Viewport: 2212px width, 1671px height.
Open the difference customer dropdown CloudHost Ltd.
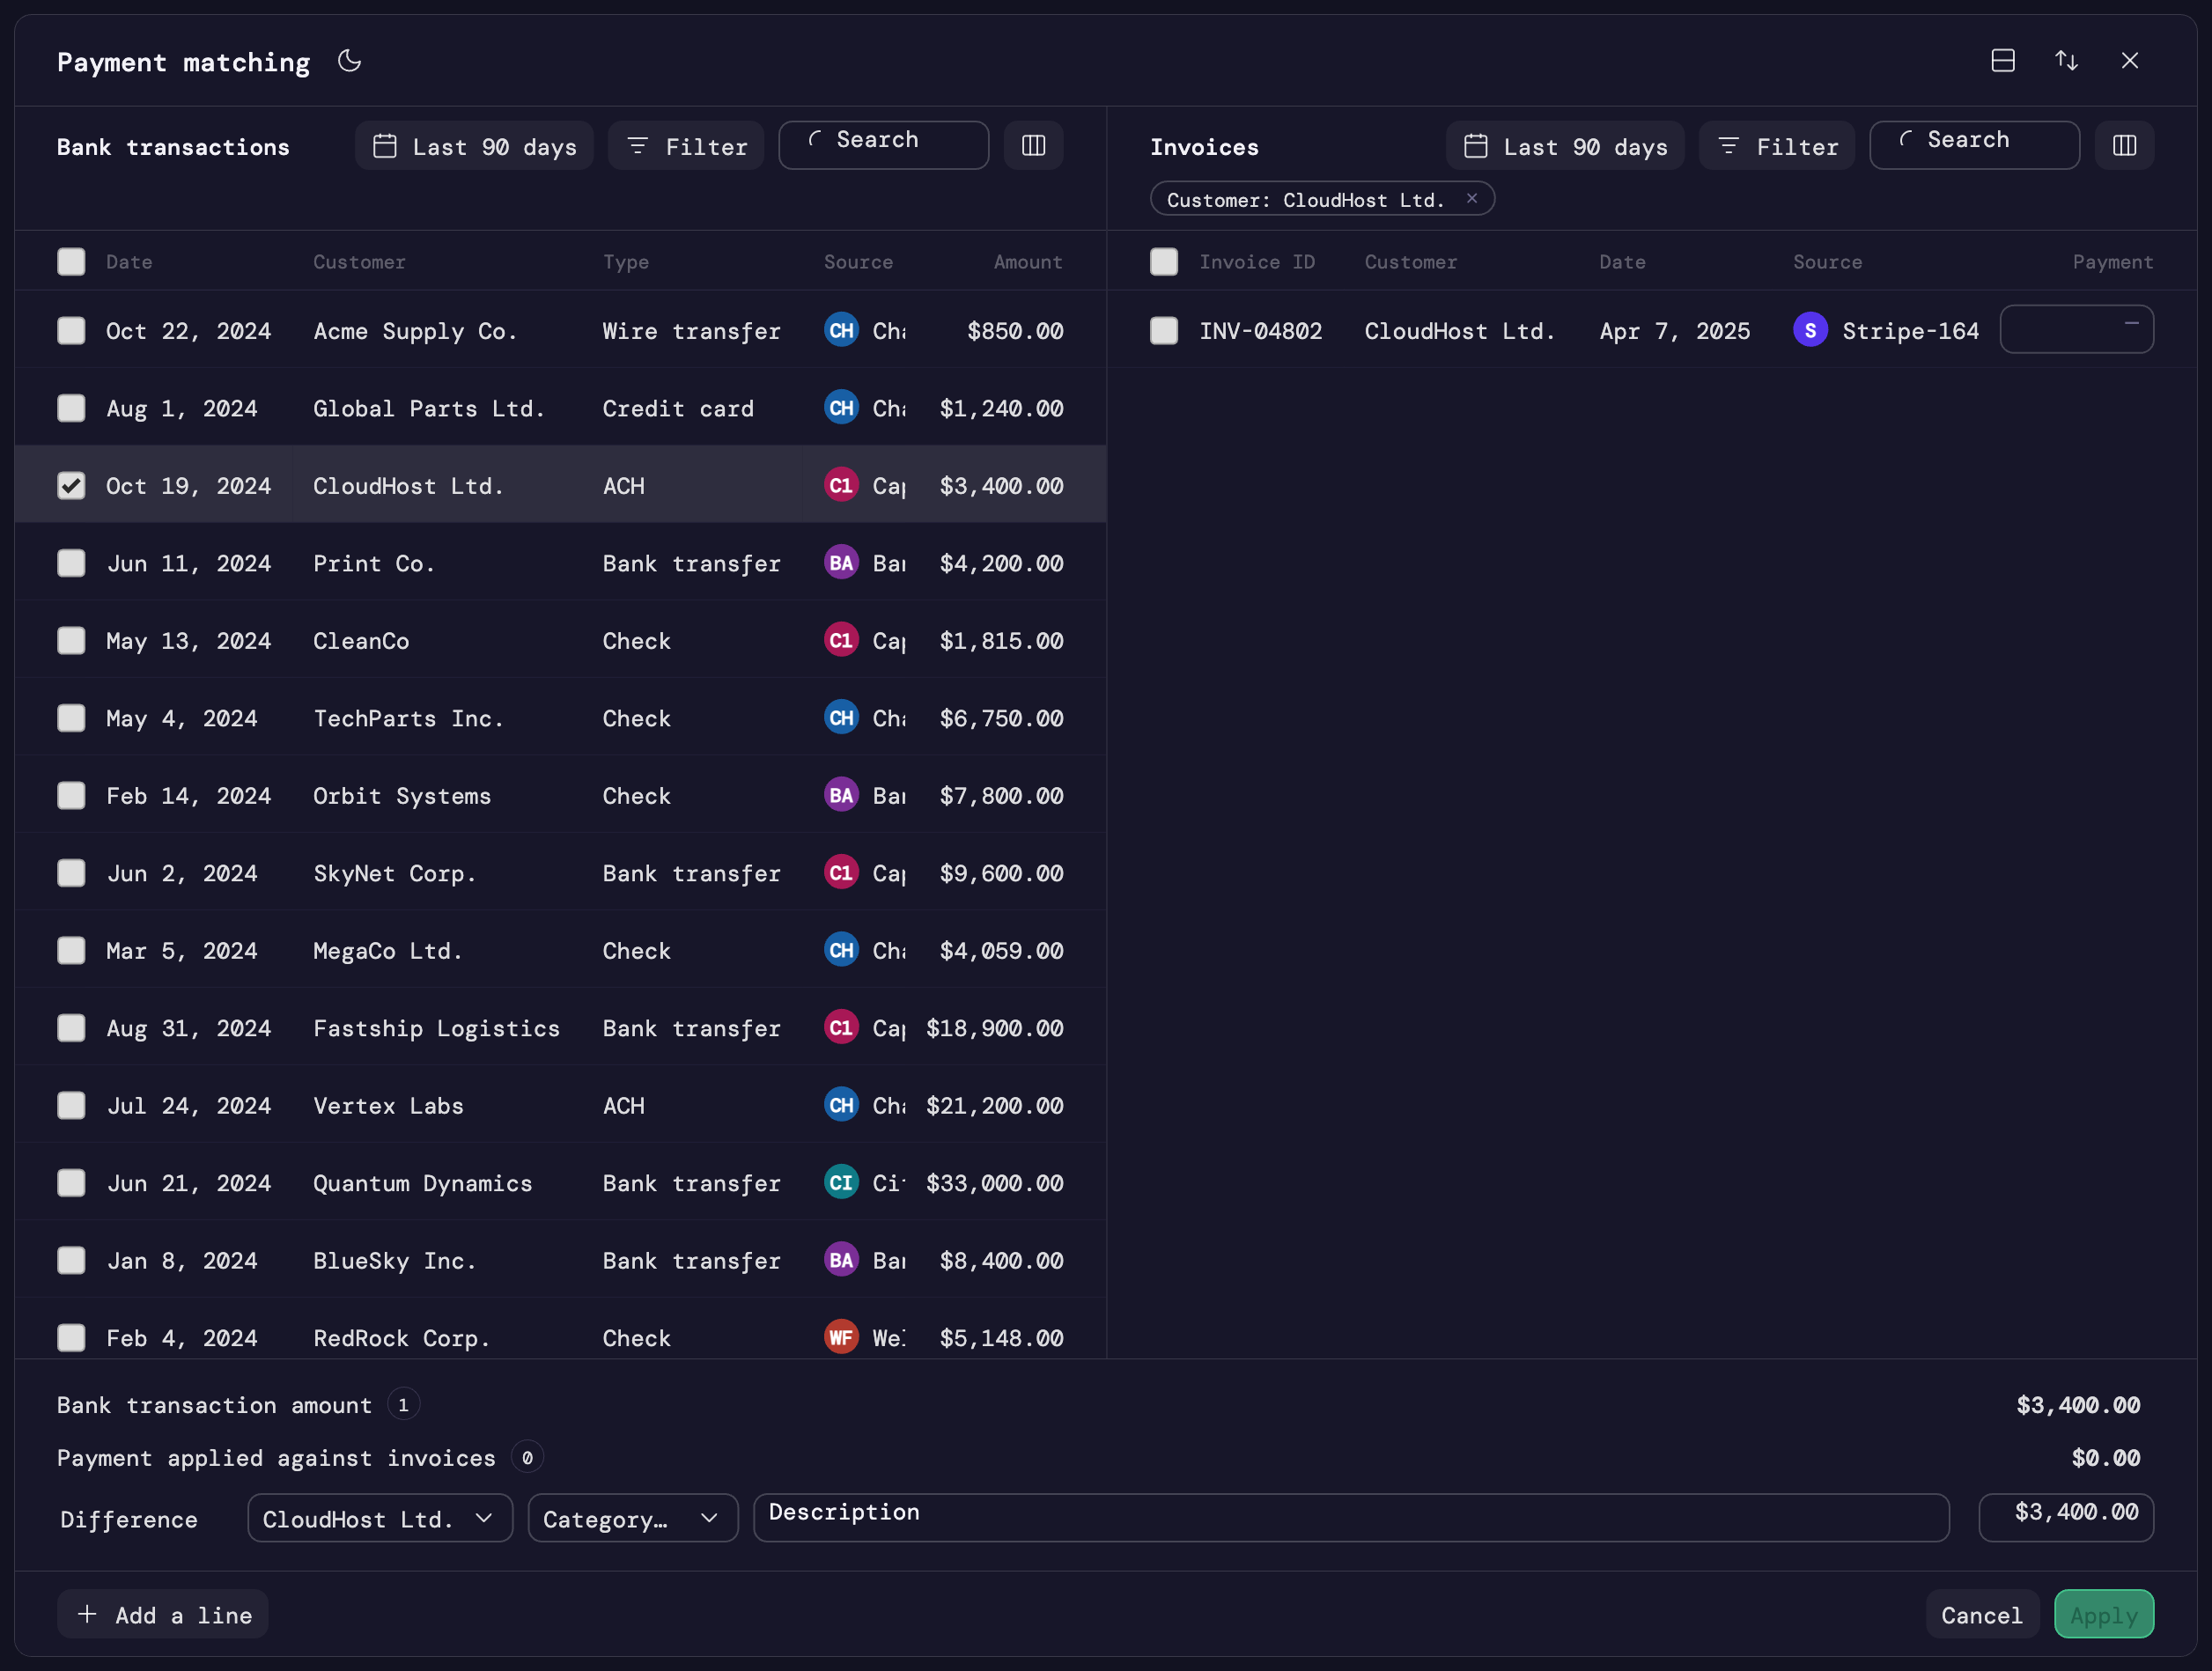tap(380, 1518)
